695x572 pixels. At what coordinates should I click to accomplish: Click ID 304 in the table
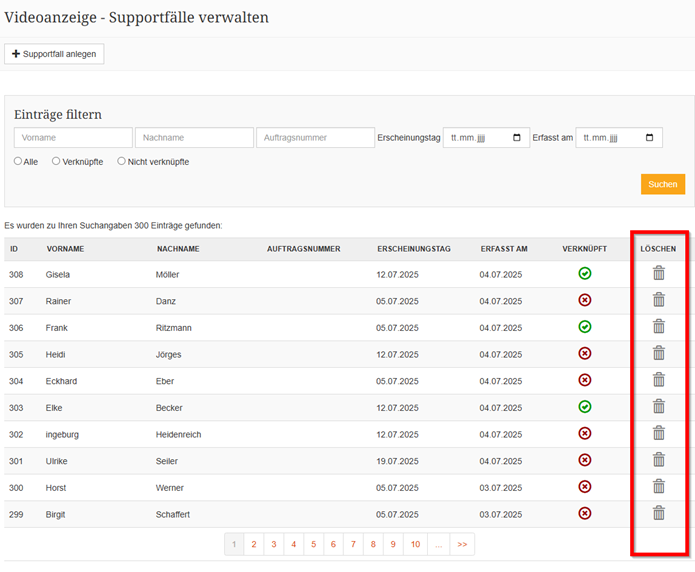click(16, 381)
